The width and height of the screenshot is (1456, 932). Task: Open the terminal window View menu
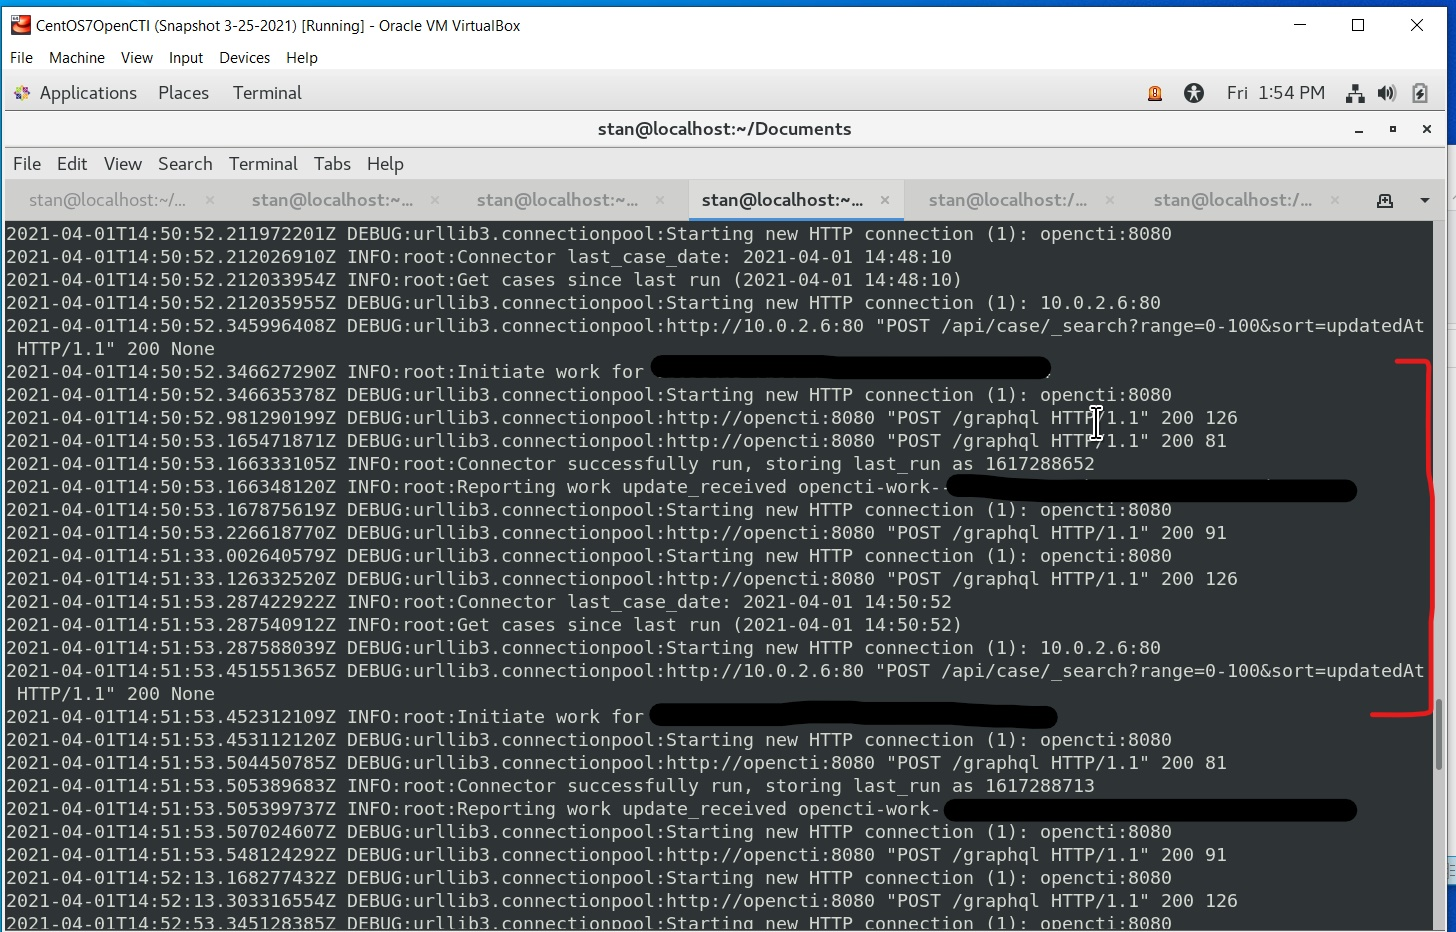(x=123, y=164)
